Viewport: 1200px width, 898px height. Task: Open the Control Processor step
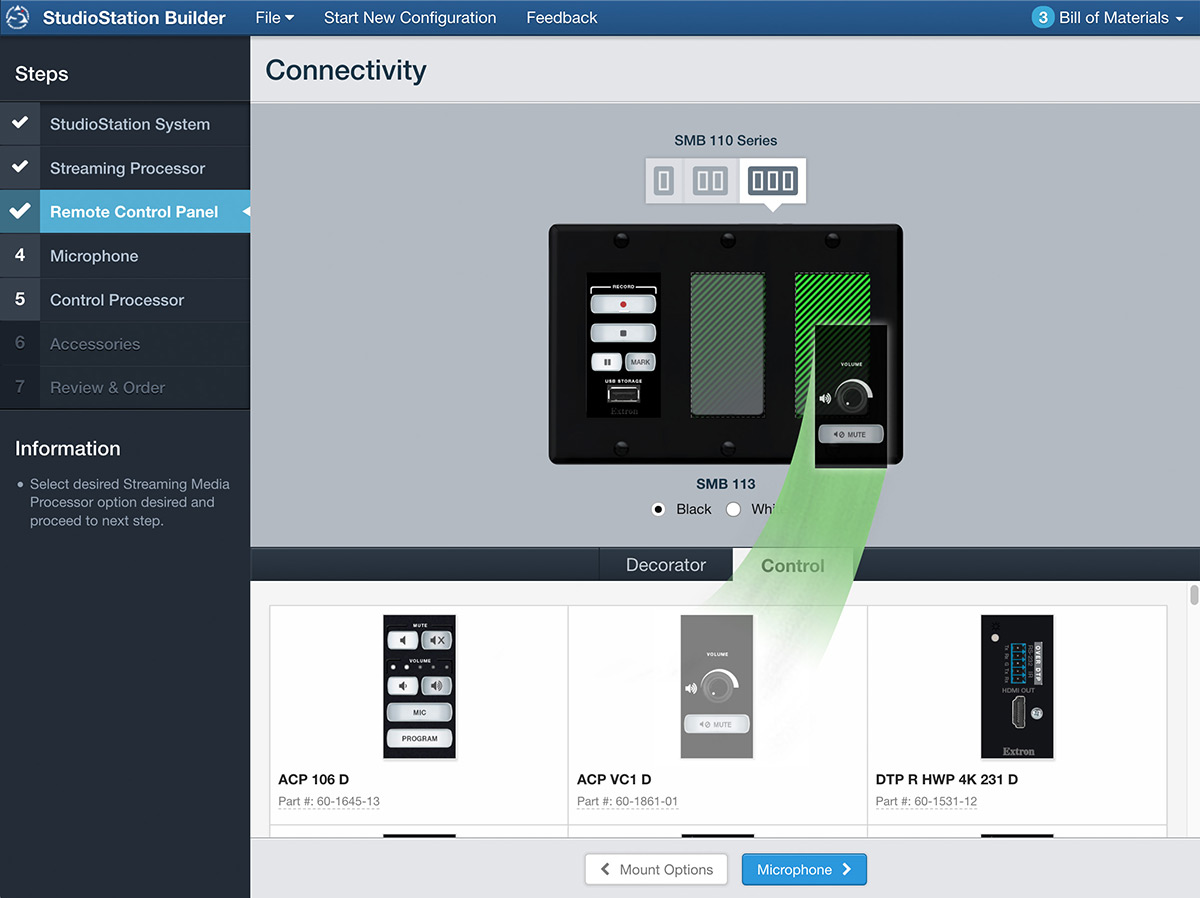pos(125,300)
